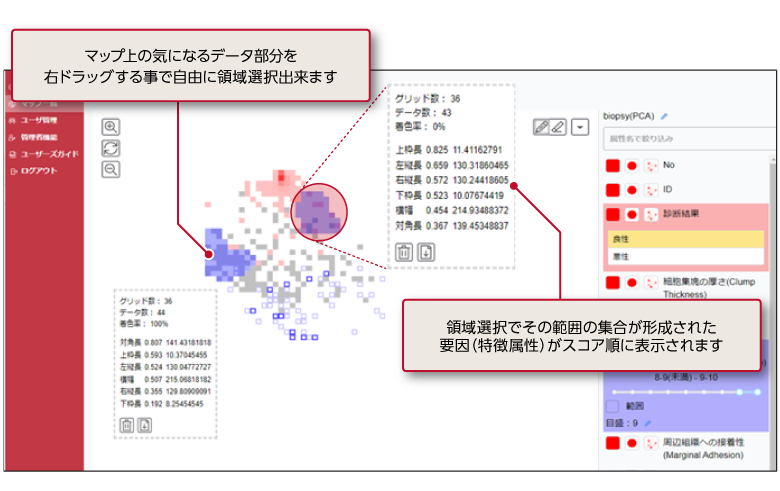Click the zoom in magnifier icon

[x=111, y=127]
